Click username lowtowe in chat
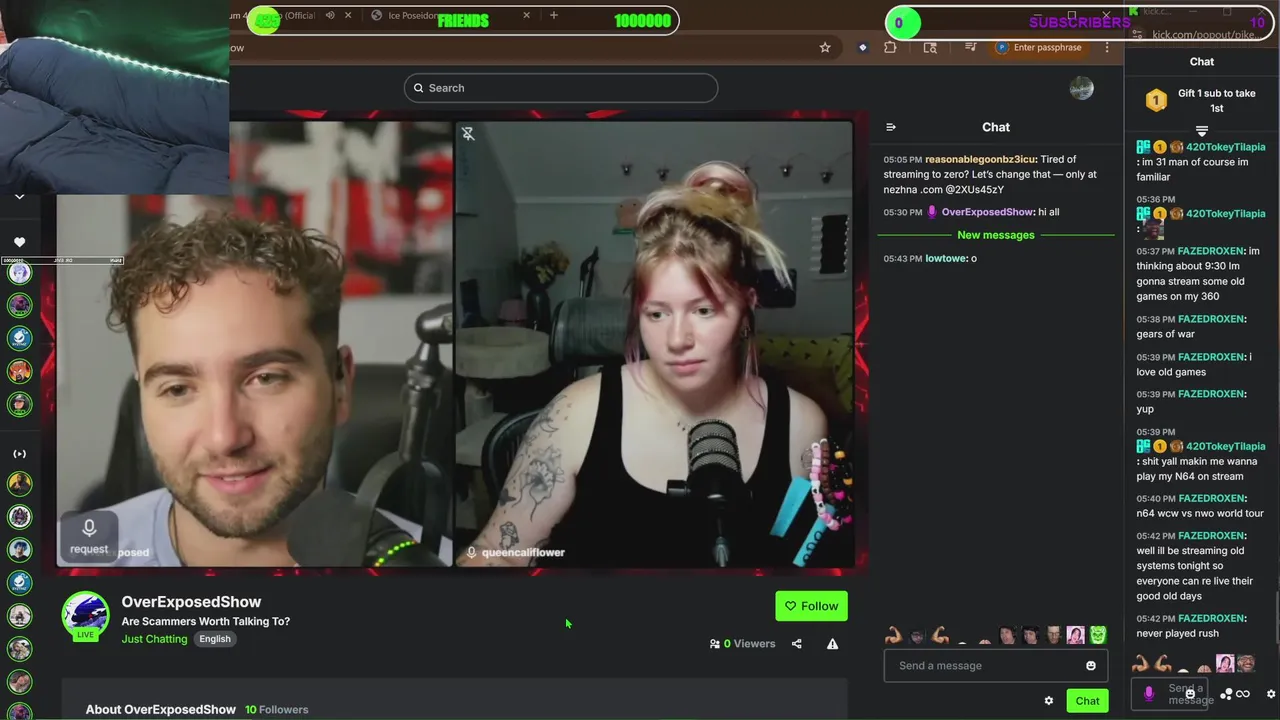The image size is (1280, 720). pyautogui.click(x=946, y=258)
